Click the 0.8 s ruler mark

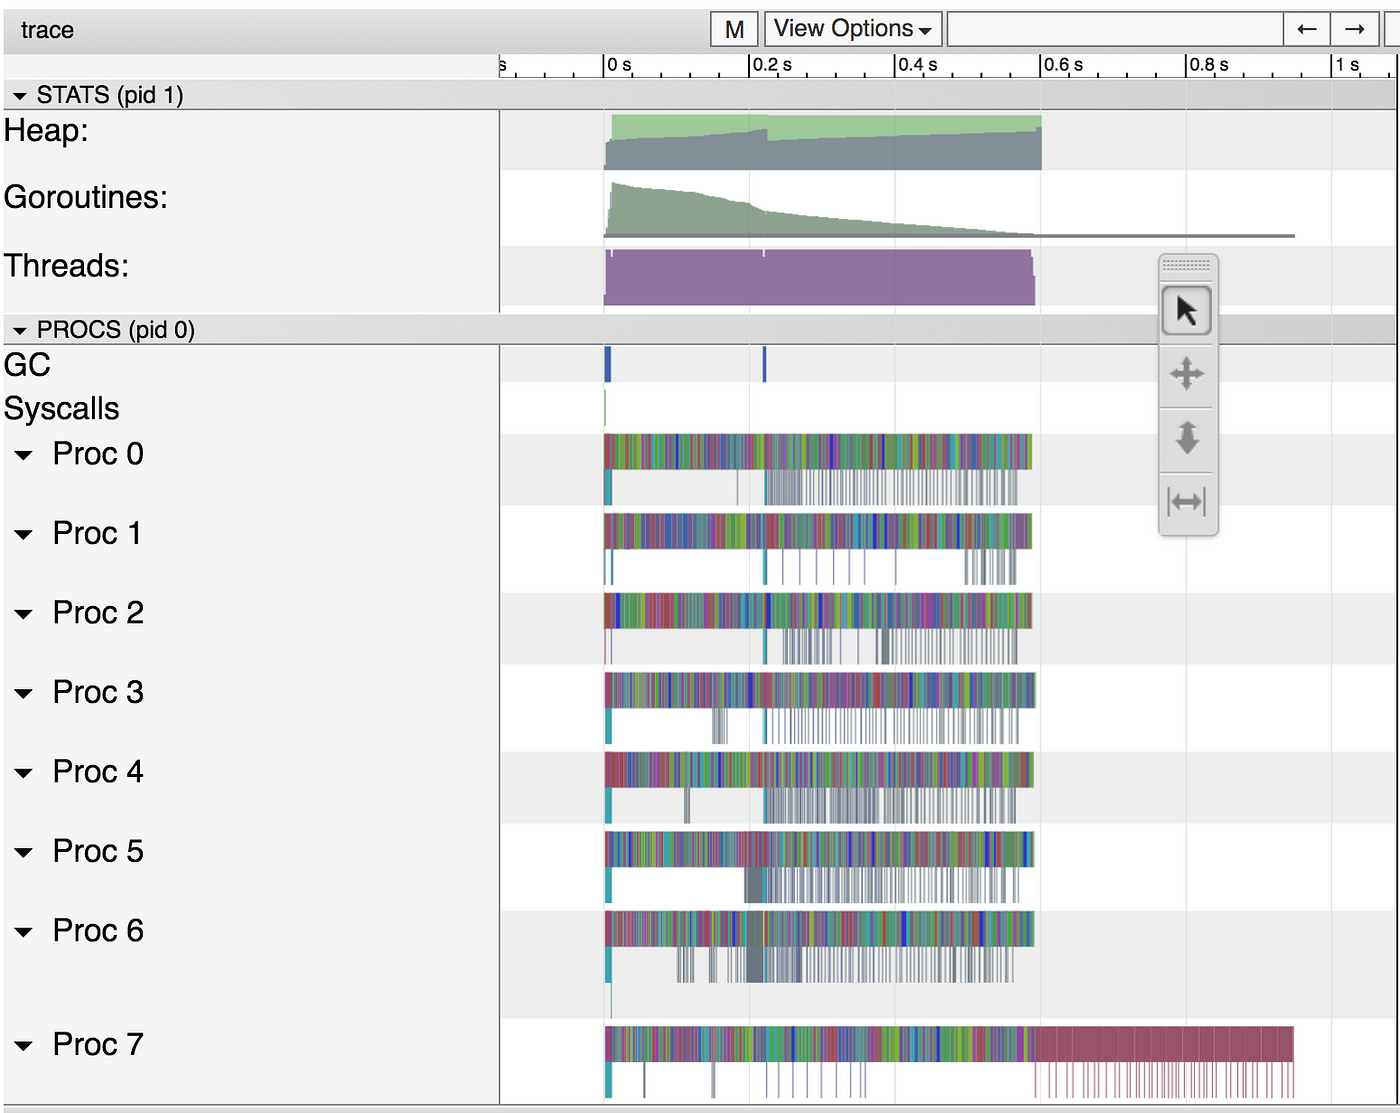tap(1208, 65)
